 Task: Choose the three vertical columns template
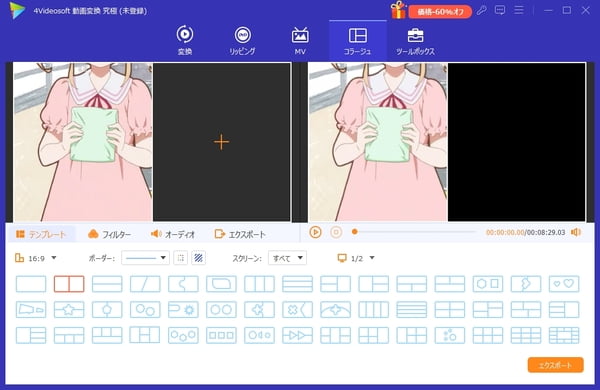pos(259,284)
